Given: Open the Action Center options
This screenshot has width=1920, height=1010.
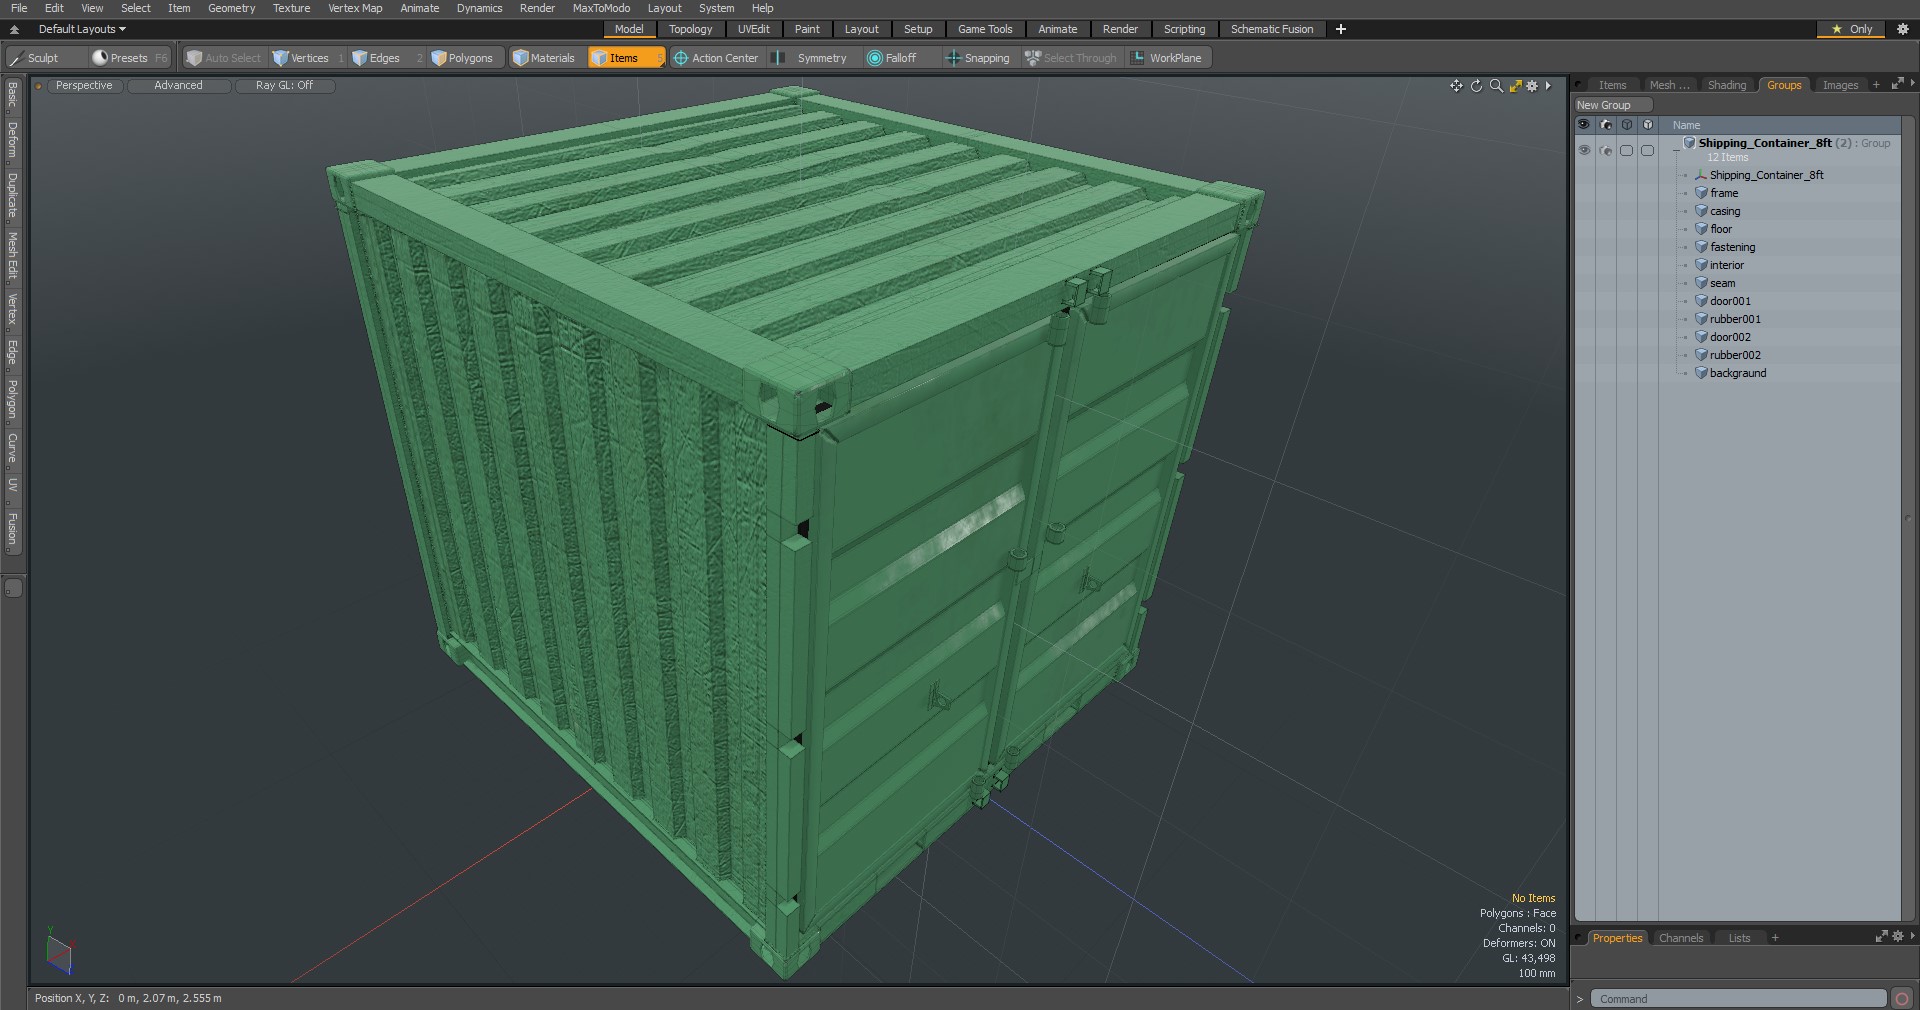Looking at the screenshot, I should tap(716, 58).
